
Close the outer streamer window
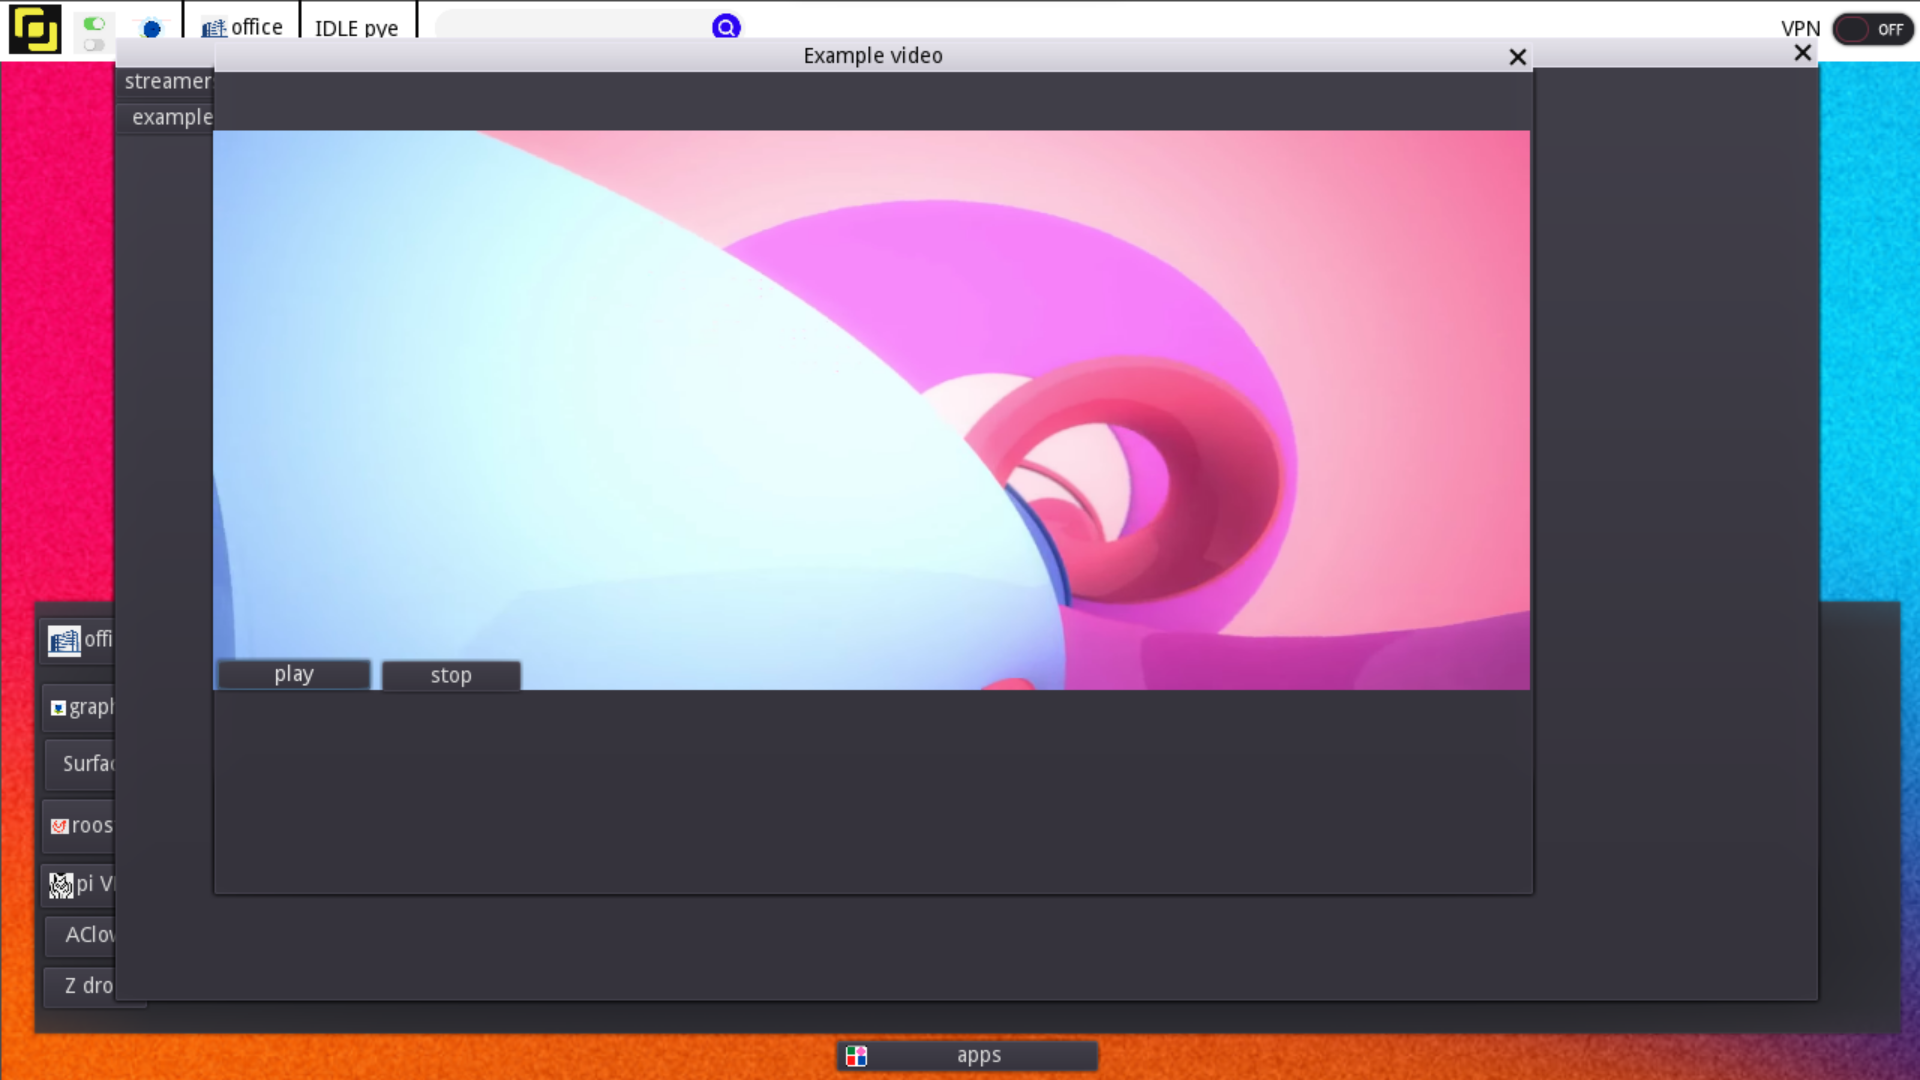pos(1802,53)
